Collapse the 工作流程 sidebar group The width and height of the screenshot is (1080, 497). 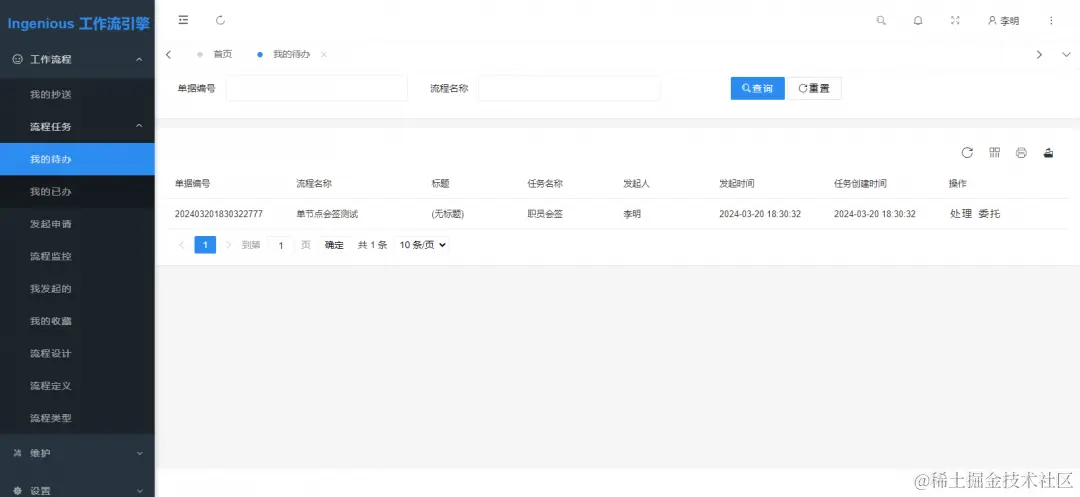click(x=77, y=59)
